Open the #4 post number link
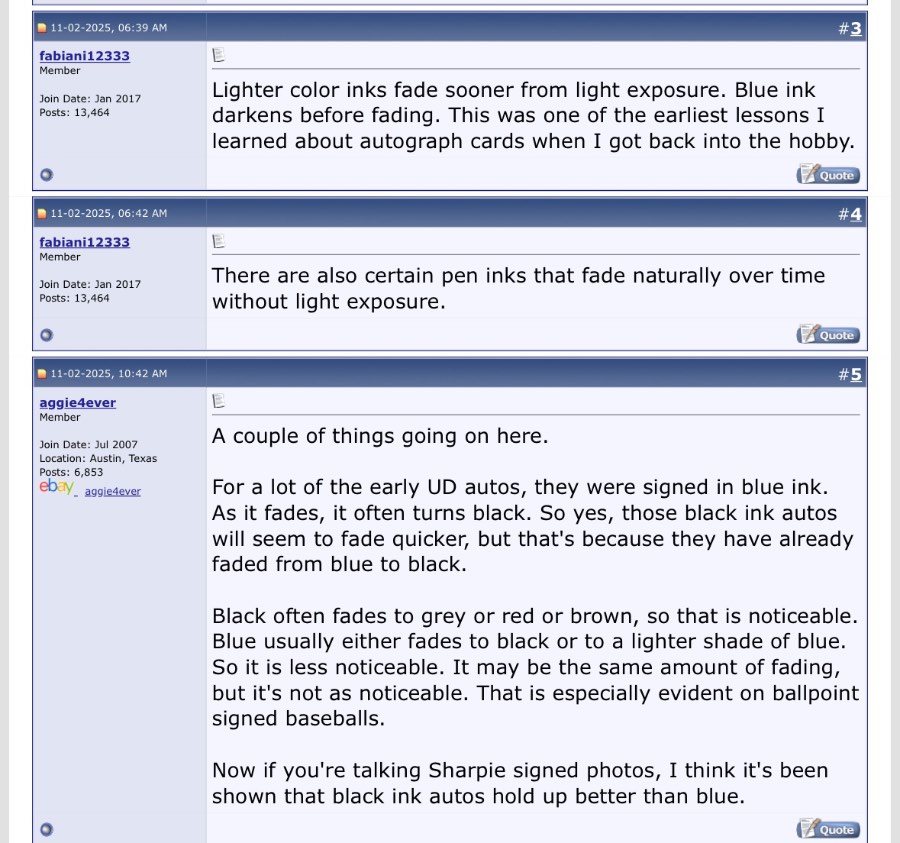 pos(855,214)
